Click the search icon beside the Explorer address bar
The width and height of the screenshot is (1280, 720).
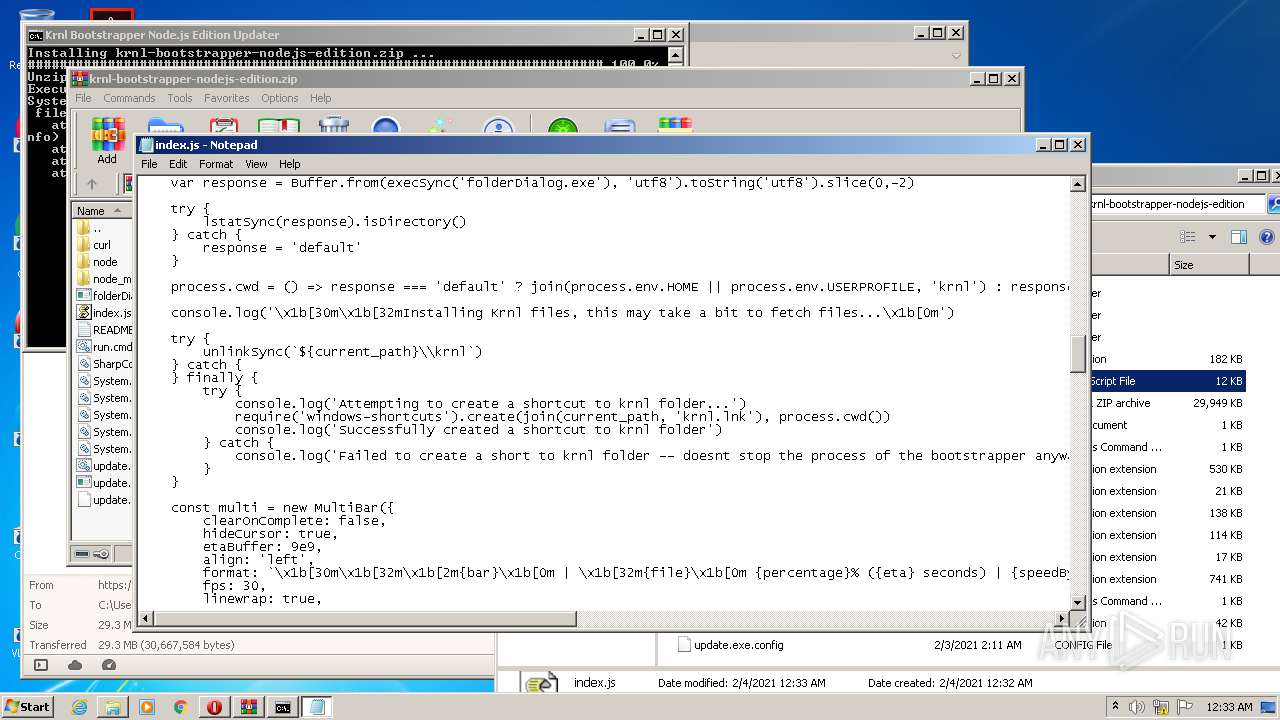[x=1273, y=204]
